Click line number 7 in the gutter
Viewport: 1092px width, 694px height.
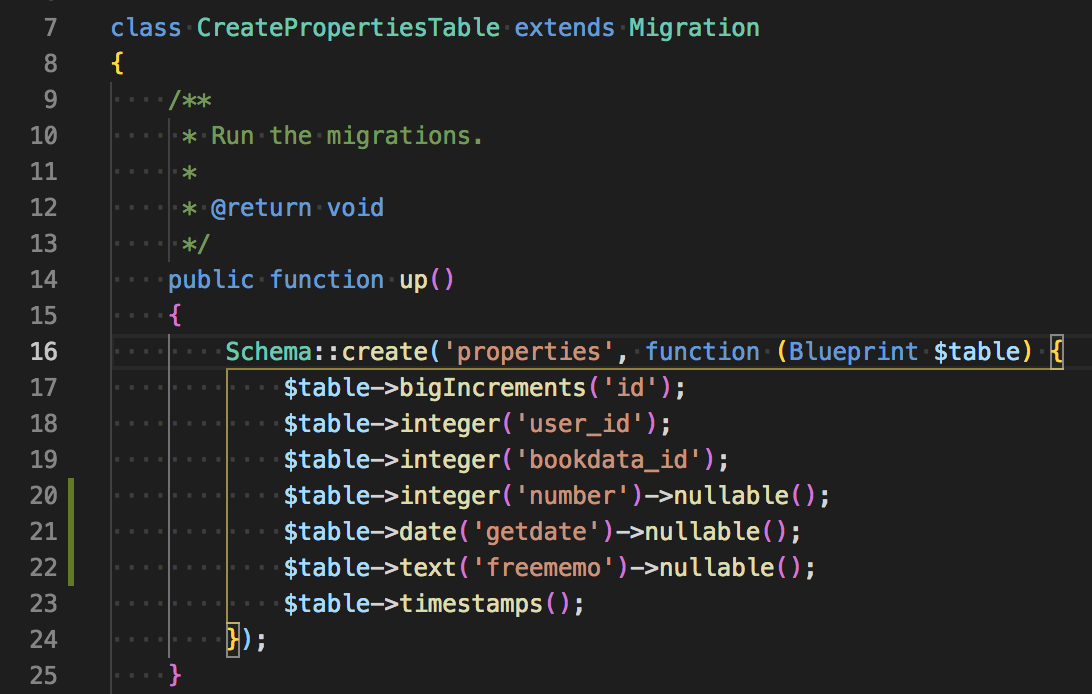[x=50, y=28]
